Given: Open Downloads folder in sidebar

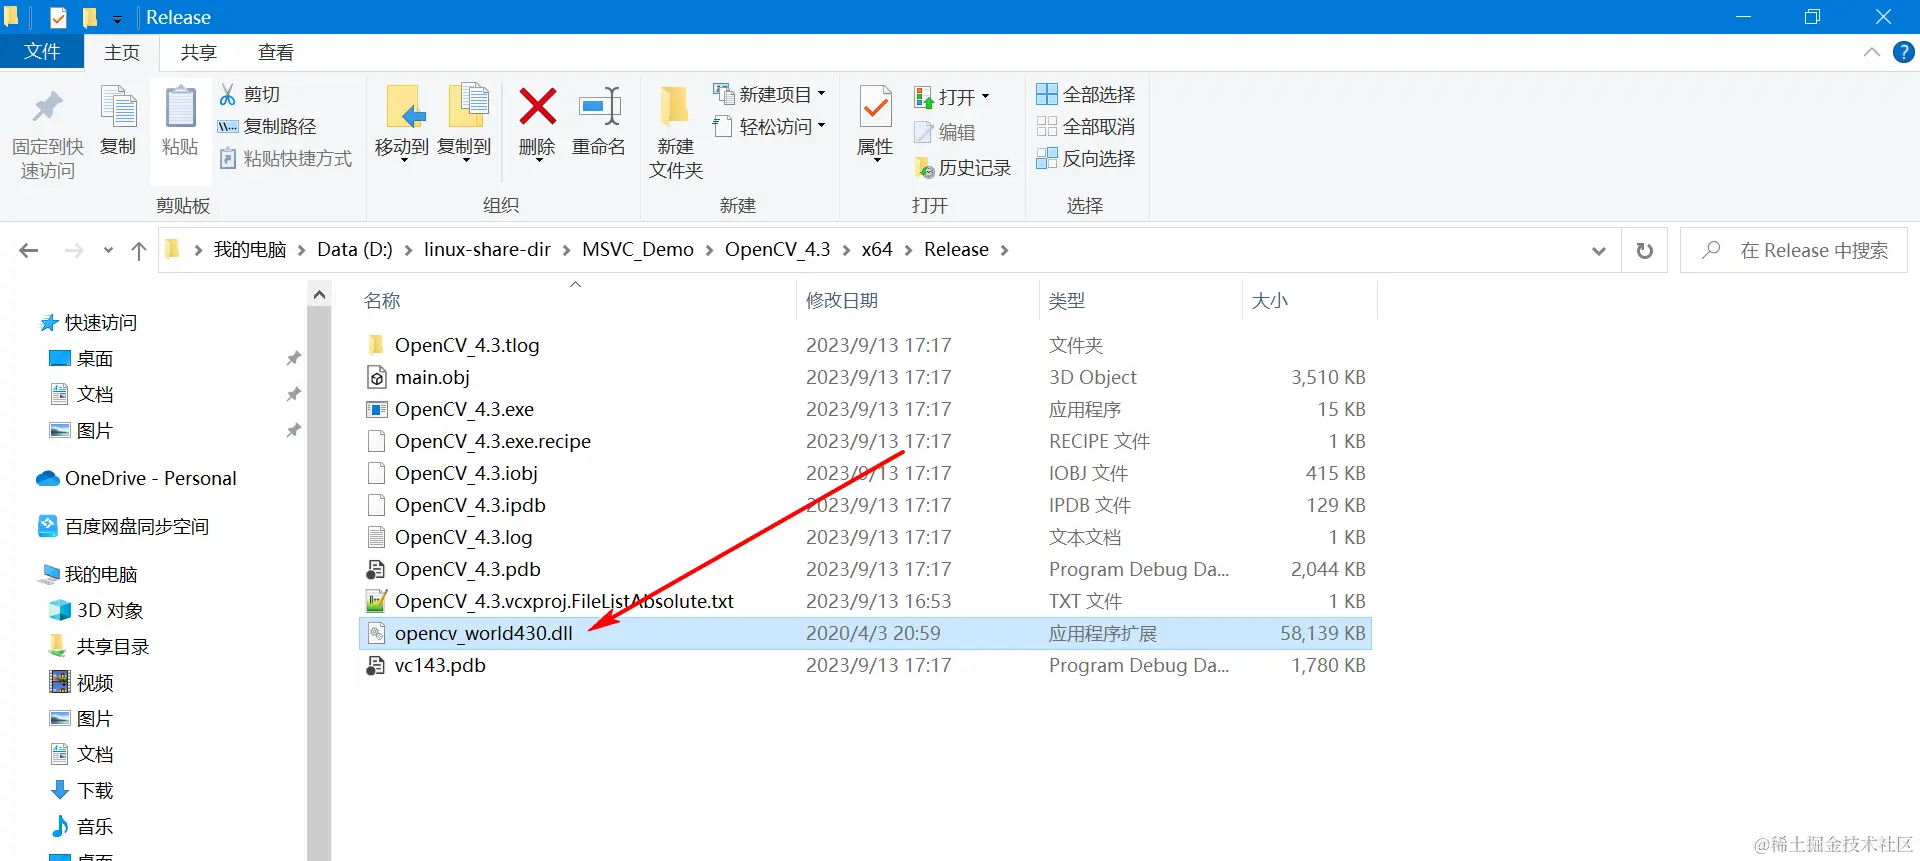Looking at the screenshot, I should click(x=82, y=790).
